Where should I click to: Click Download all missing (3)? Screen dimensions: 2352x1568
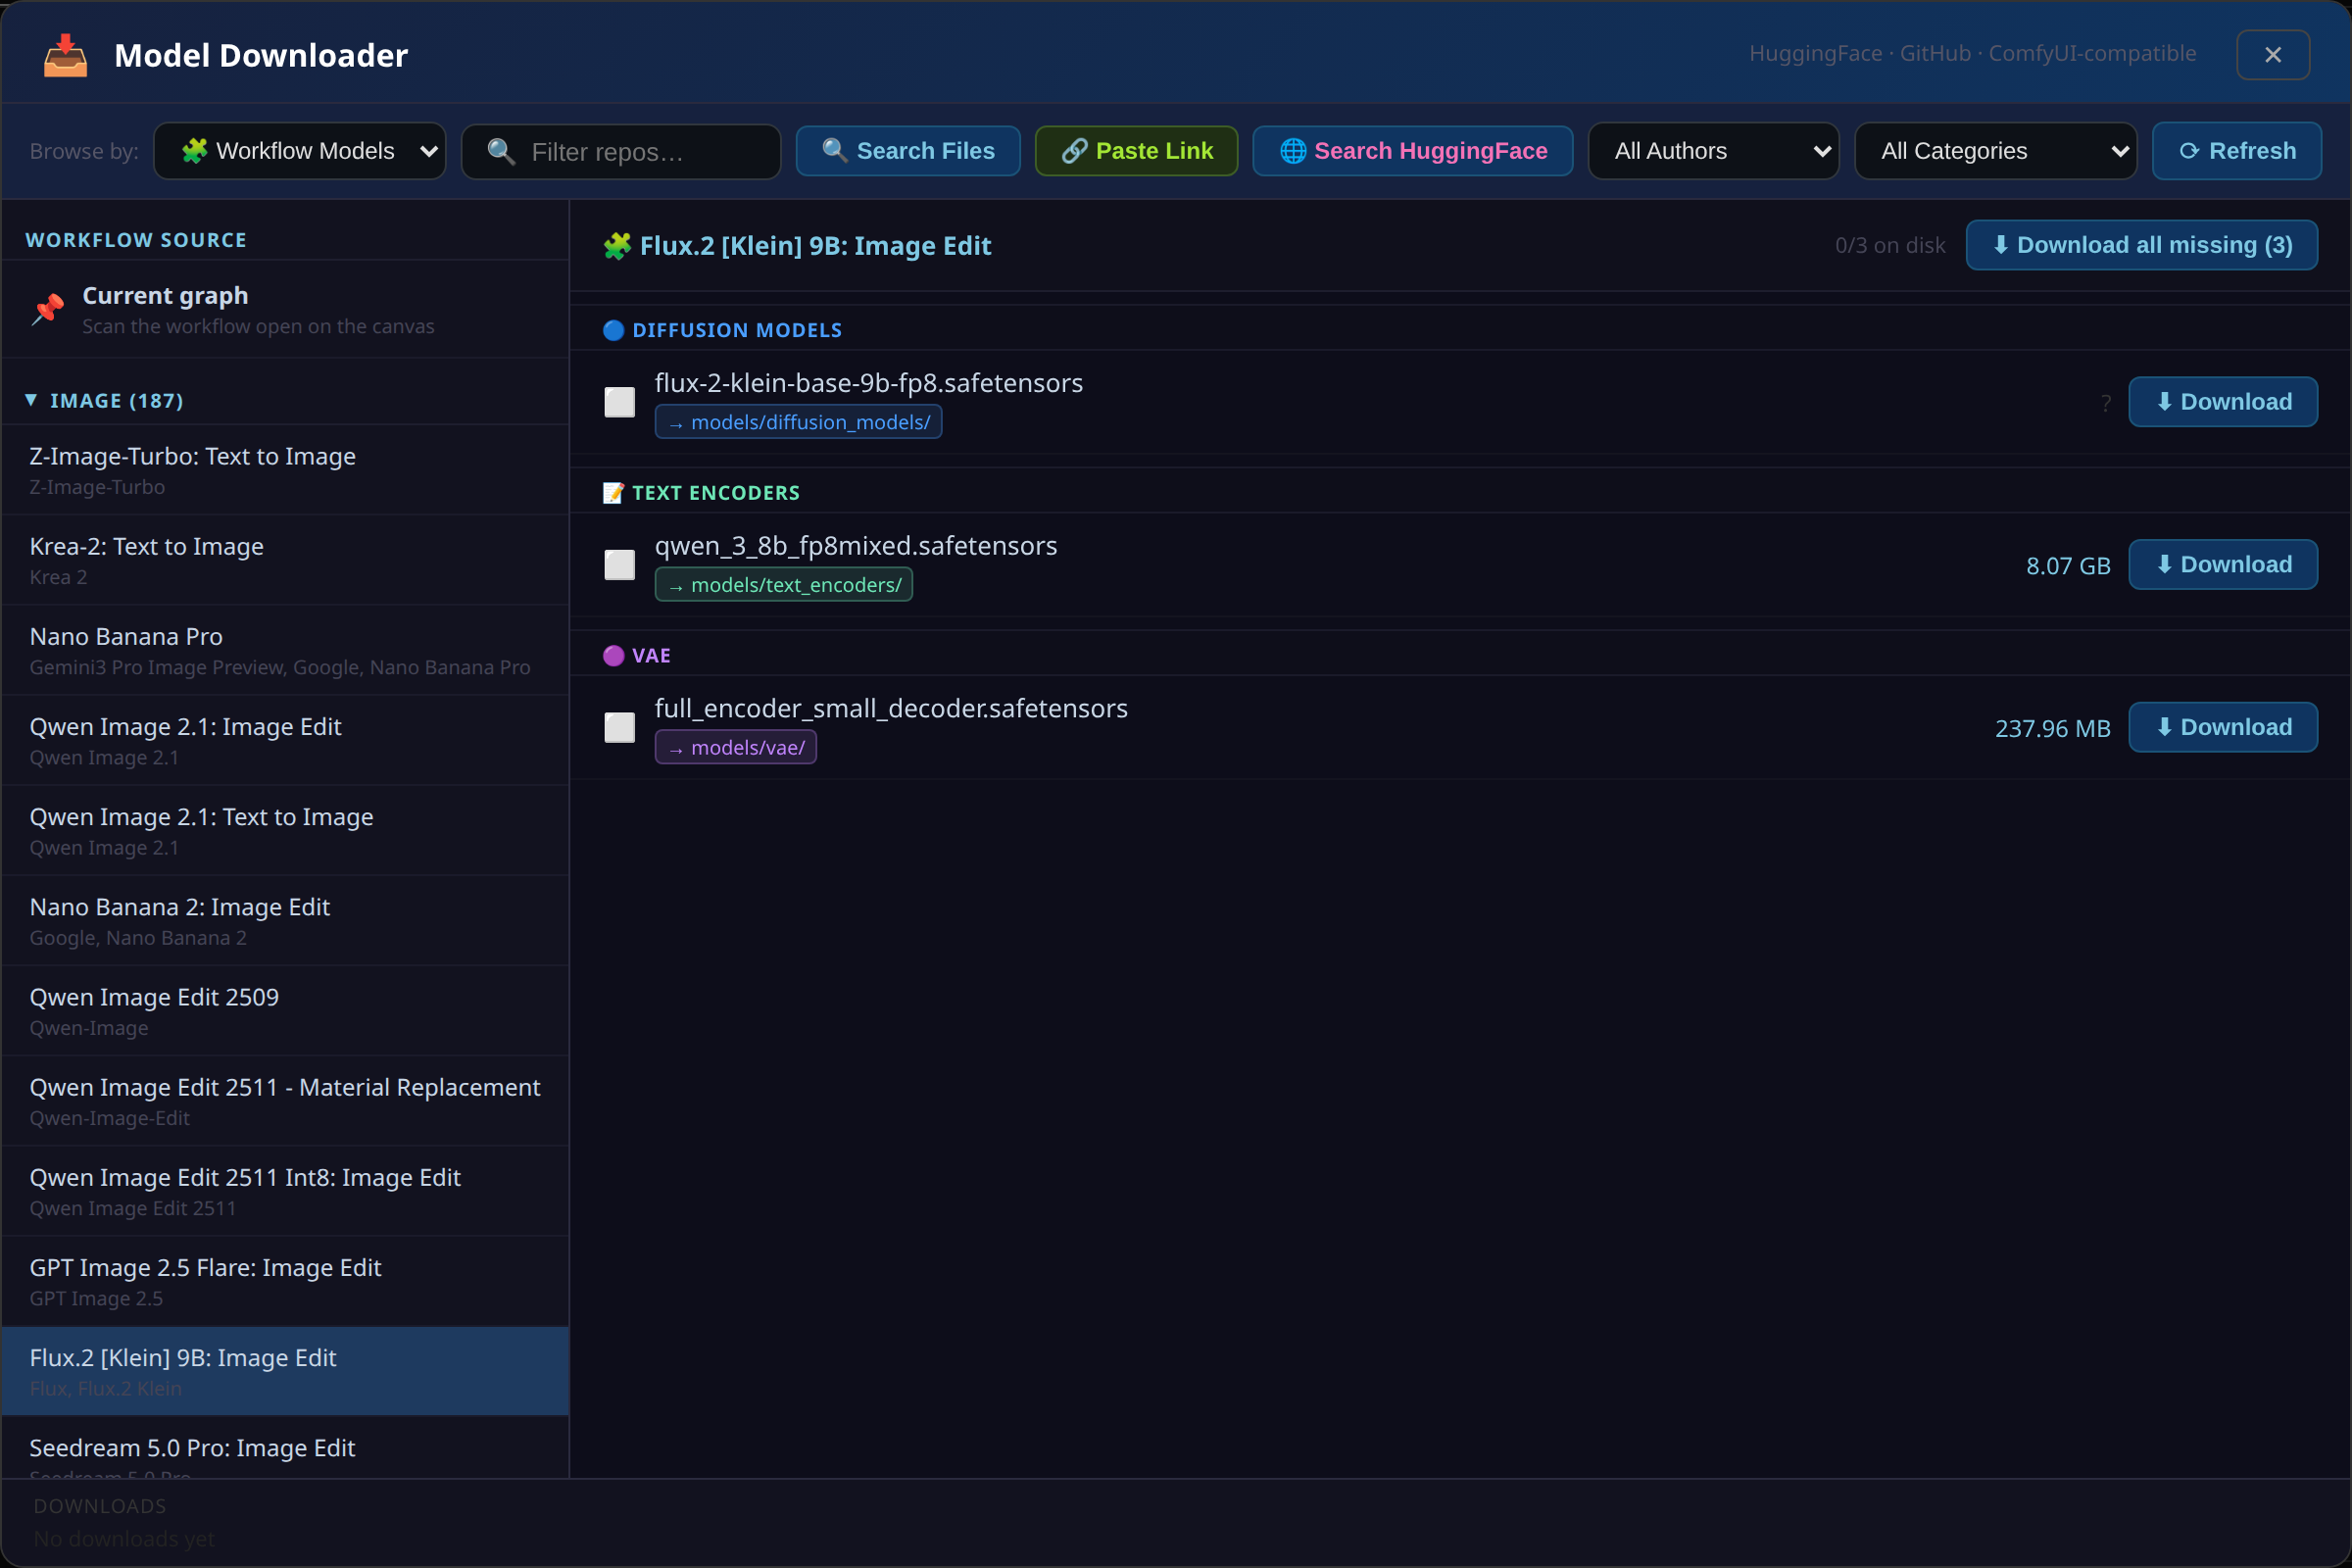[2141, 245]
